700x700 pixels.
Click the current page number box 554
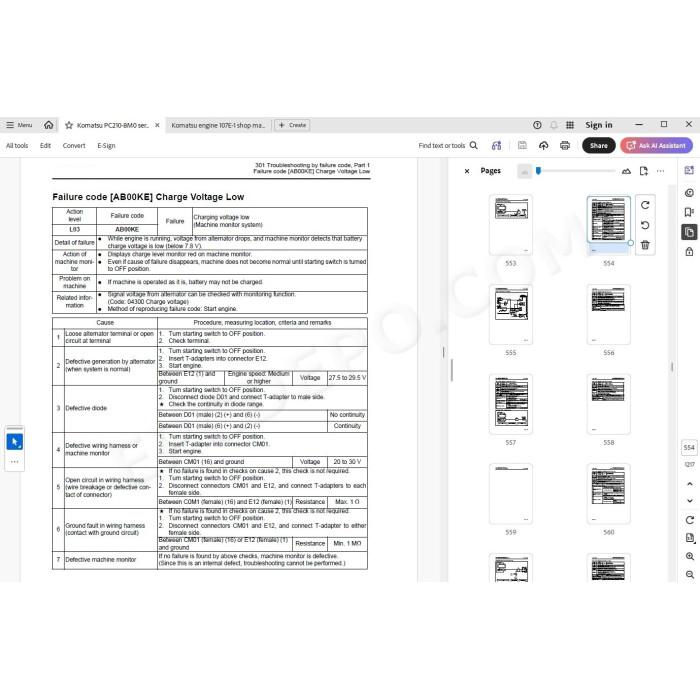click(689, 447)
